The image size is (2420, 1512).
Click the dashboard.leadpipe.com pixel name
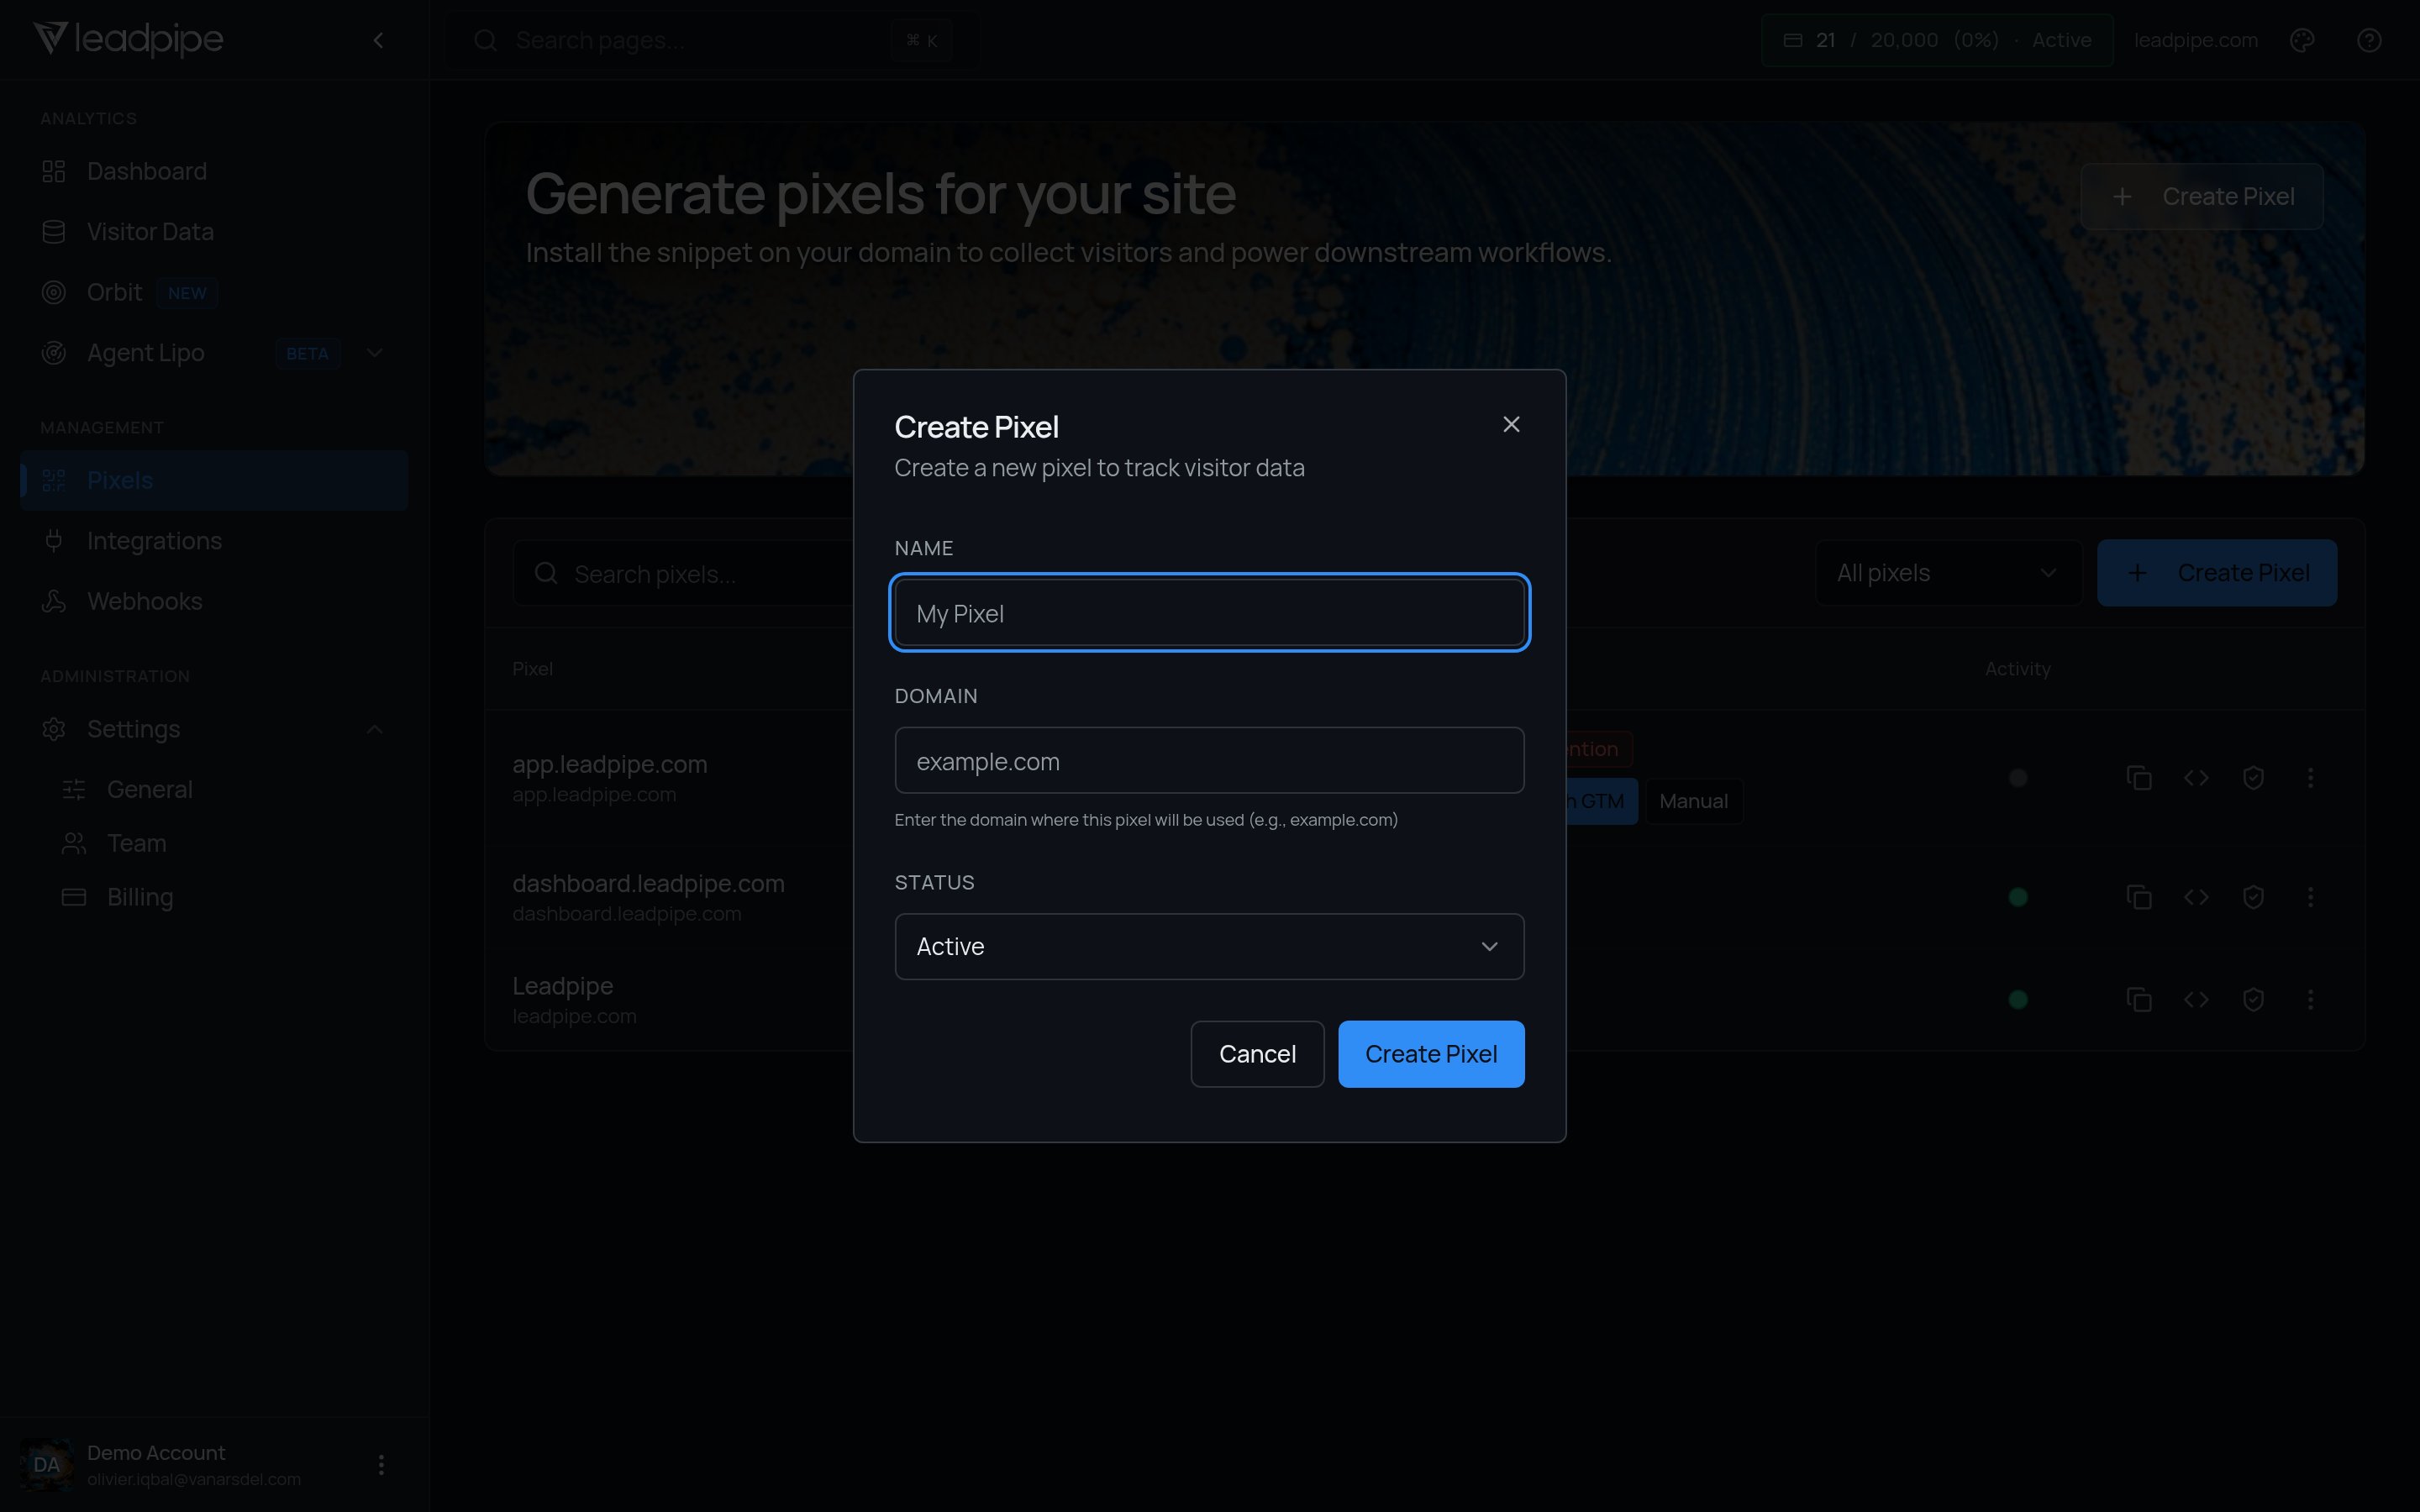click(648, 884)
